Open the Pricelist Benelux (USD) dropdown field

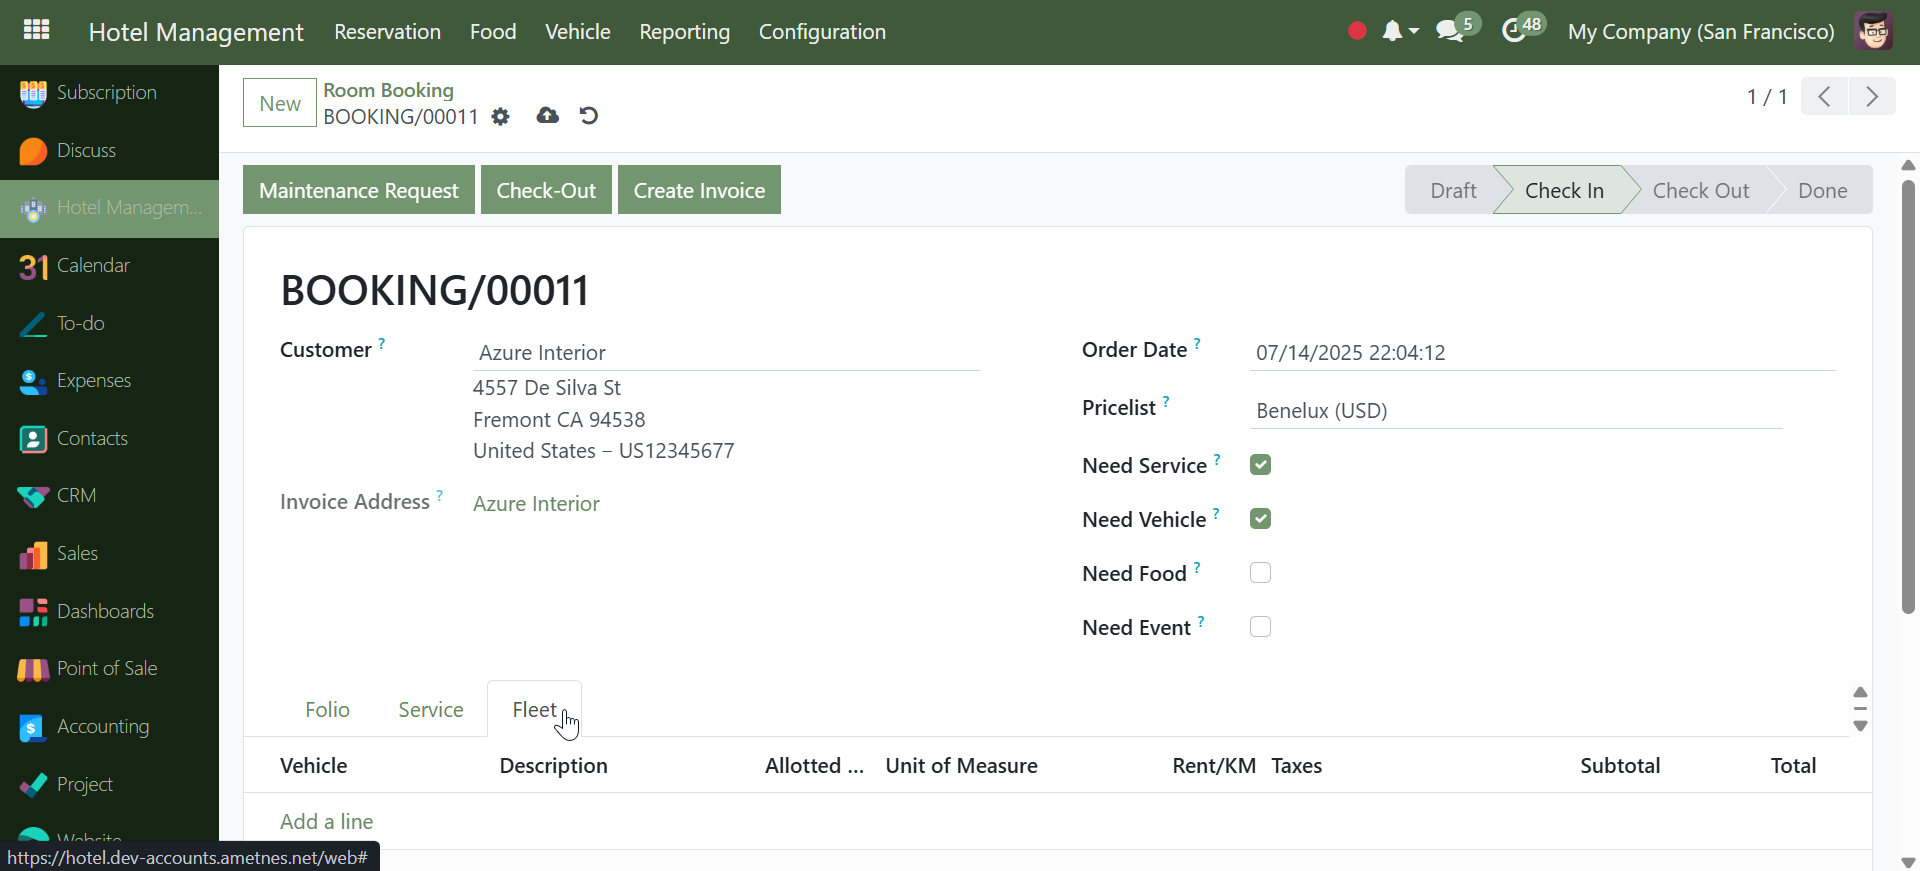pyautogui.click(x=1514, y=411)
